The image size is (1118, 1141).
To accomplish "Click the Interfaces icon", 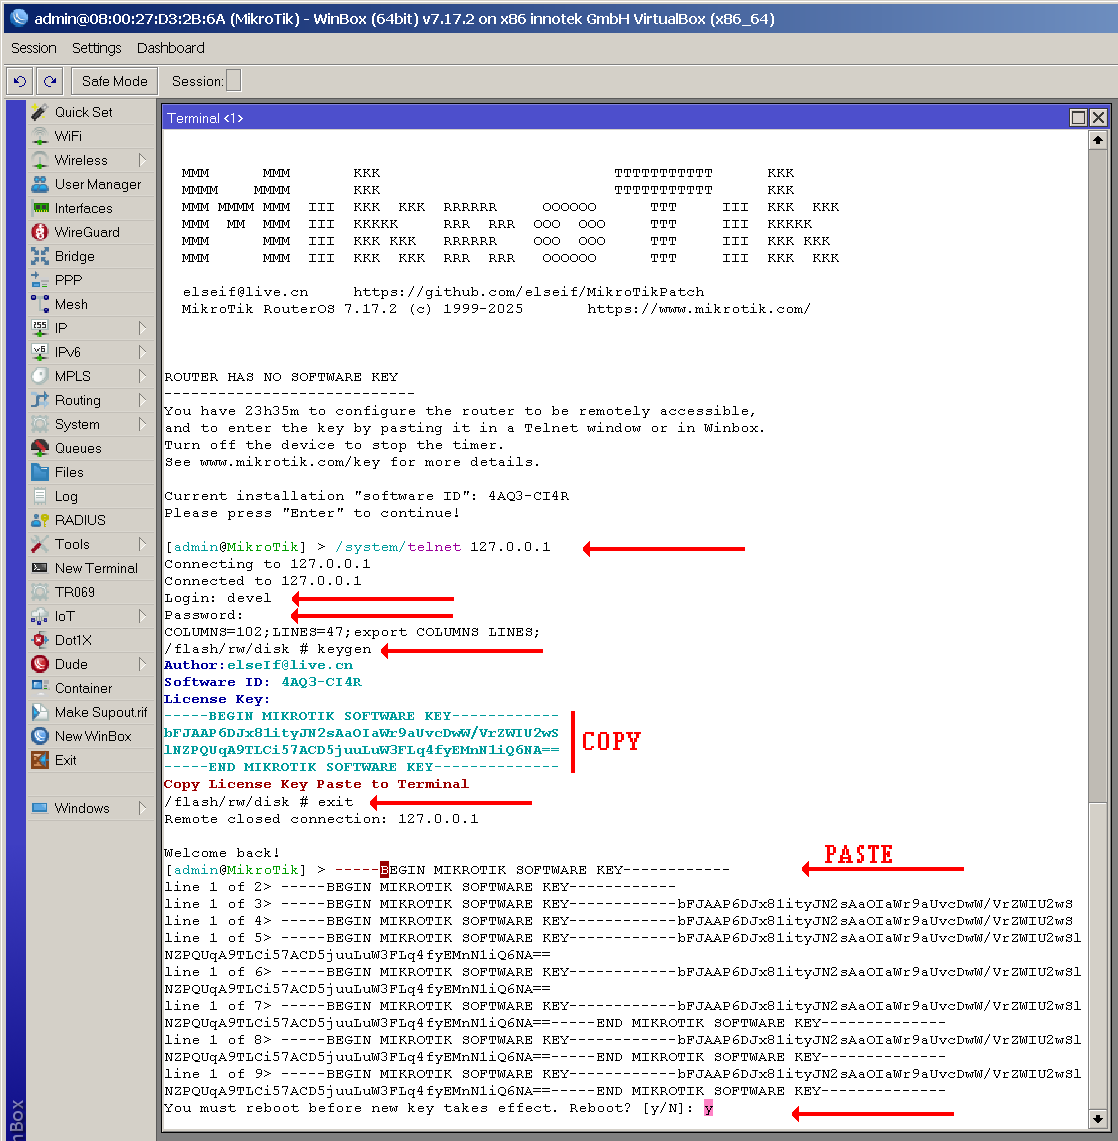I will point(40,208).
